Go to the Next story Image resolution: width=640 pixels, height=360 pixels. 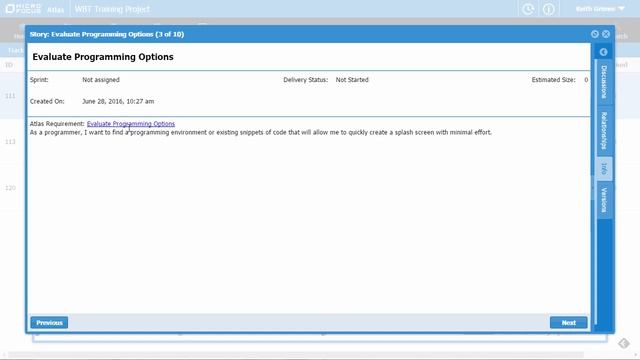[x=569, y=322]
